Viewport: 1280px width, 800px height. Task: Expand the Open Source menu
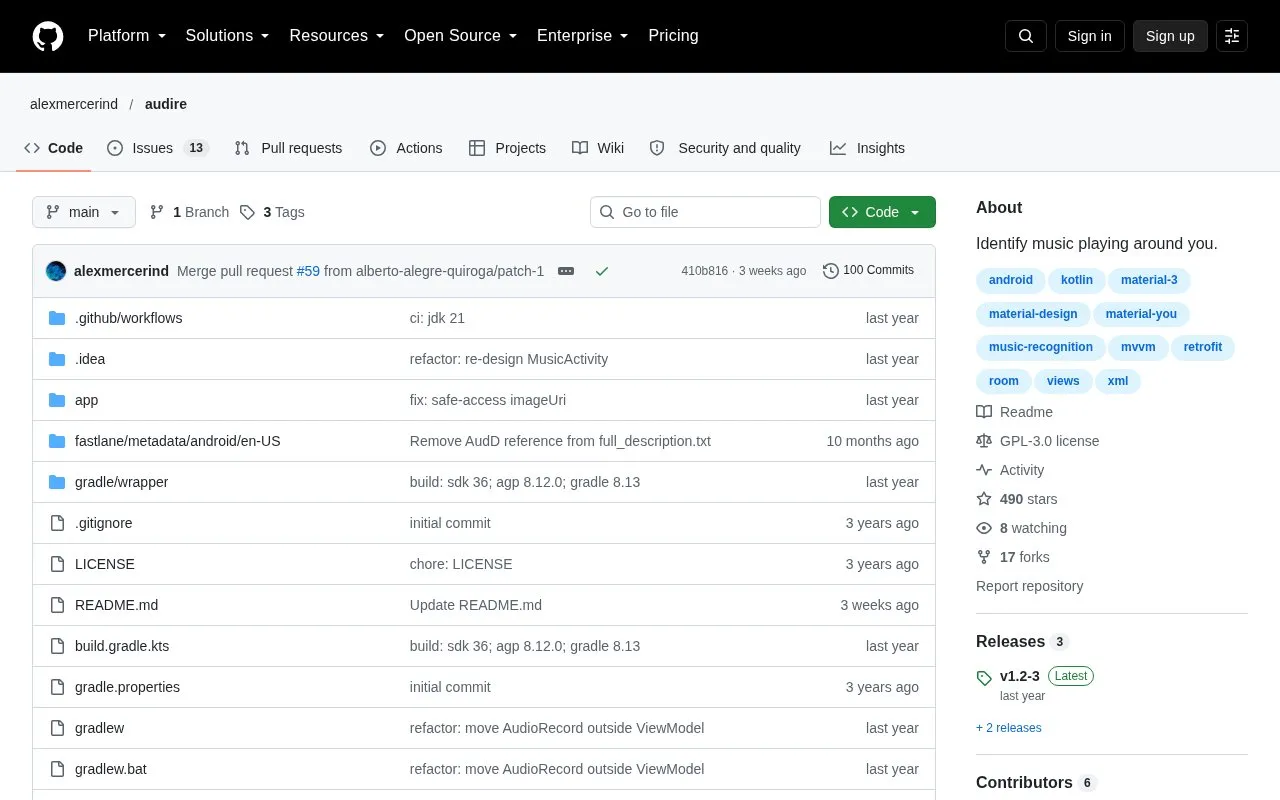[x=460, y=36]
